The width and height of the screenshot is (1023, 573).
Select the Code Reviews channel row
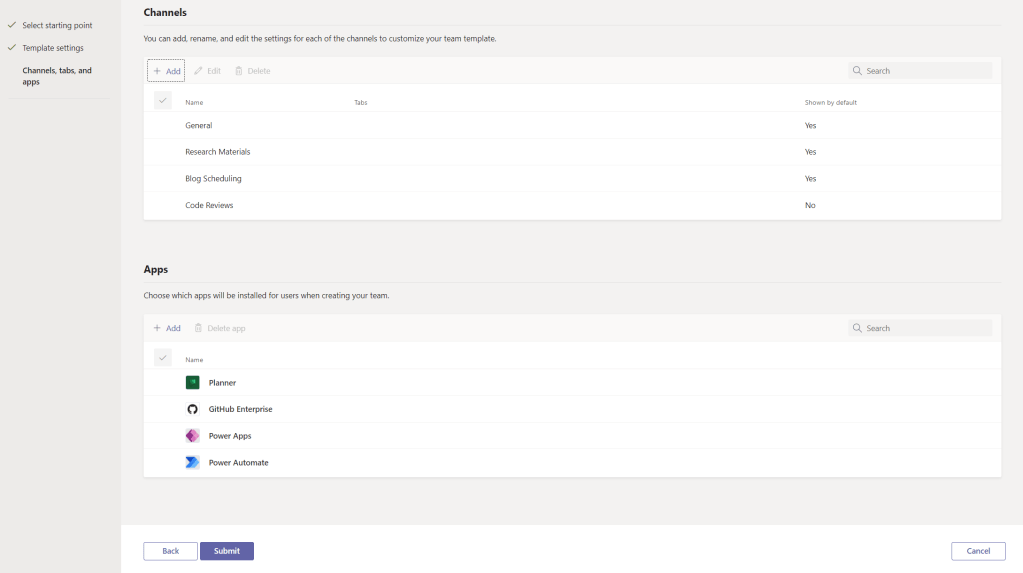(x=209, y=205)
